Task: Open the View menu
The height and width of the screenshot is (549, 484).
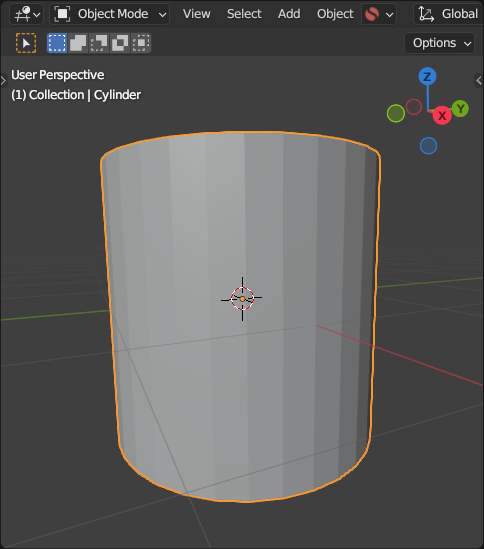Action: (196, 14)
